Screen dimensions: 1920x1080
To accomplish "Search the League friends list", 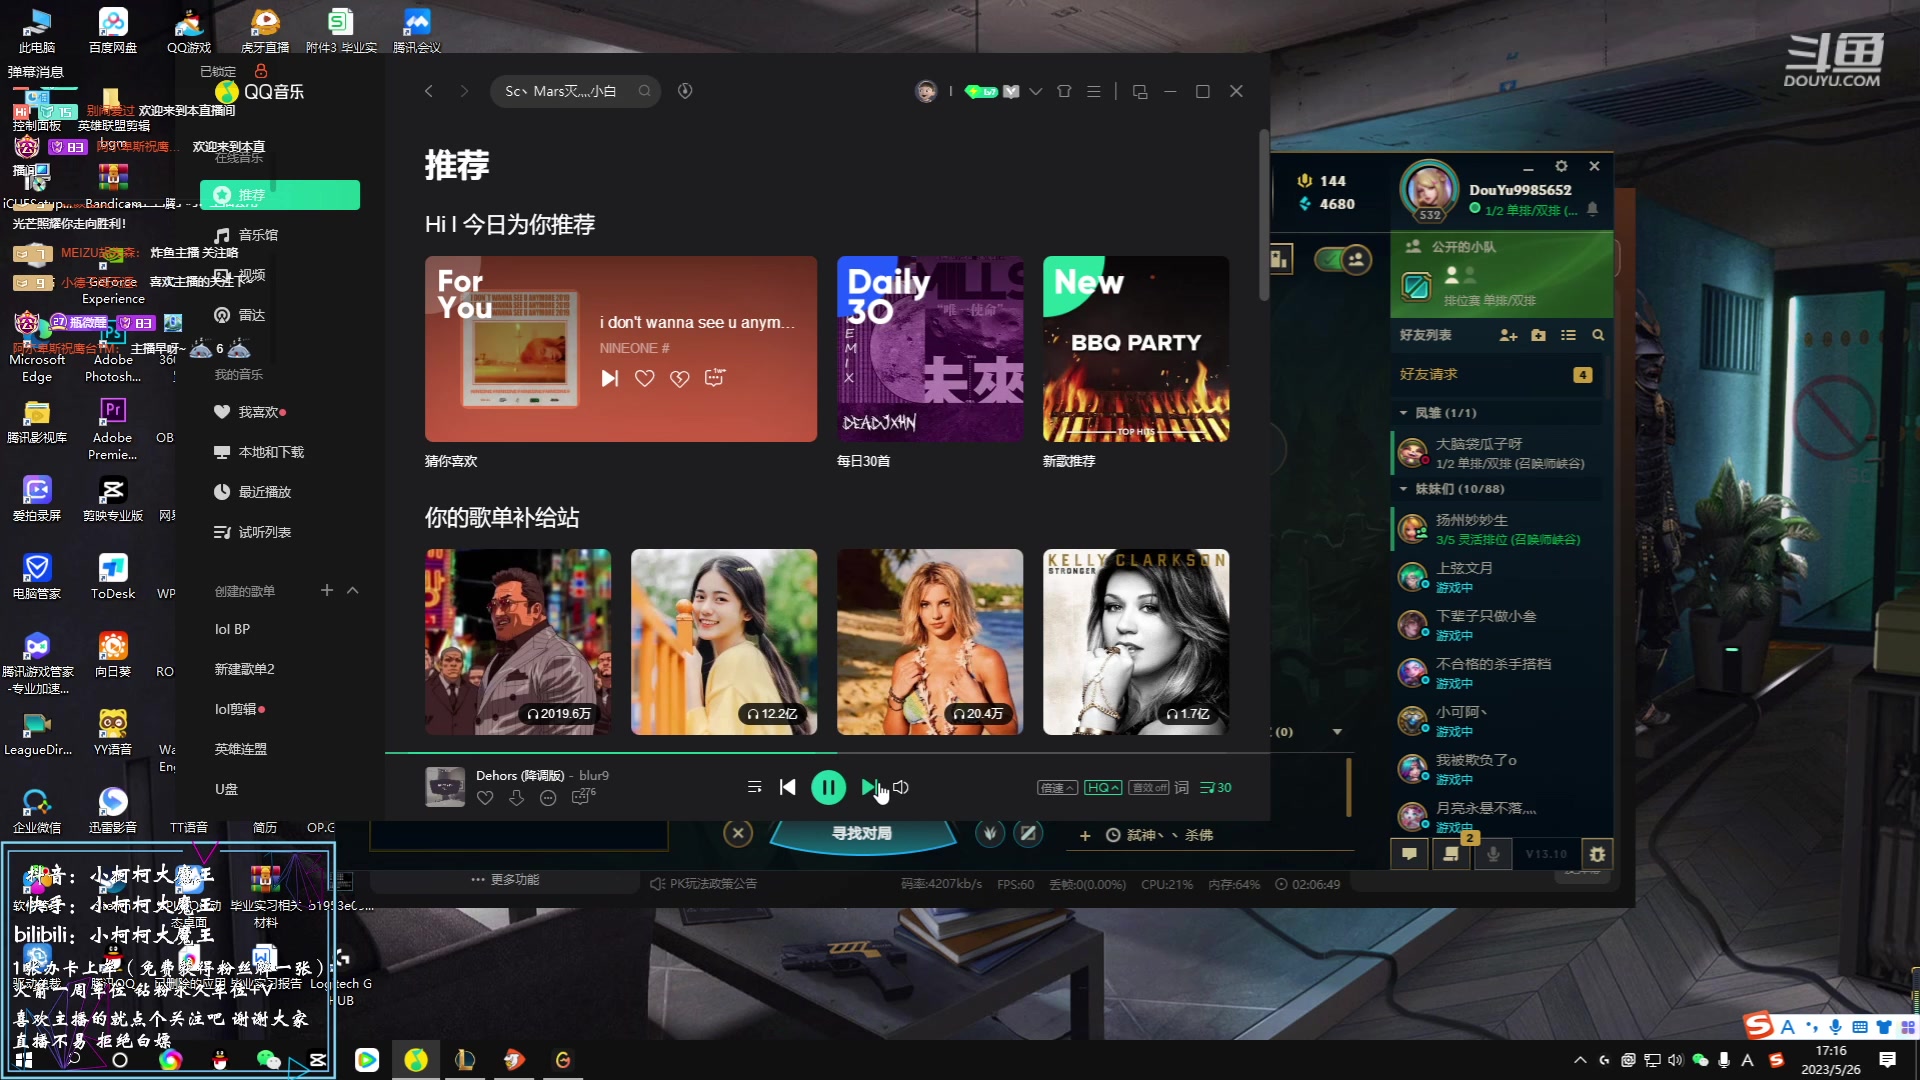I will click(x=1598, y=335).
